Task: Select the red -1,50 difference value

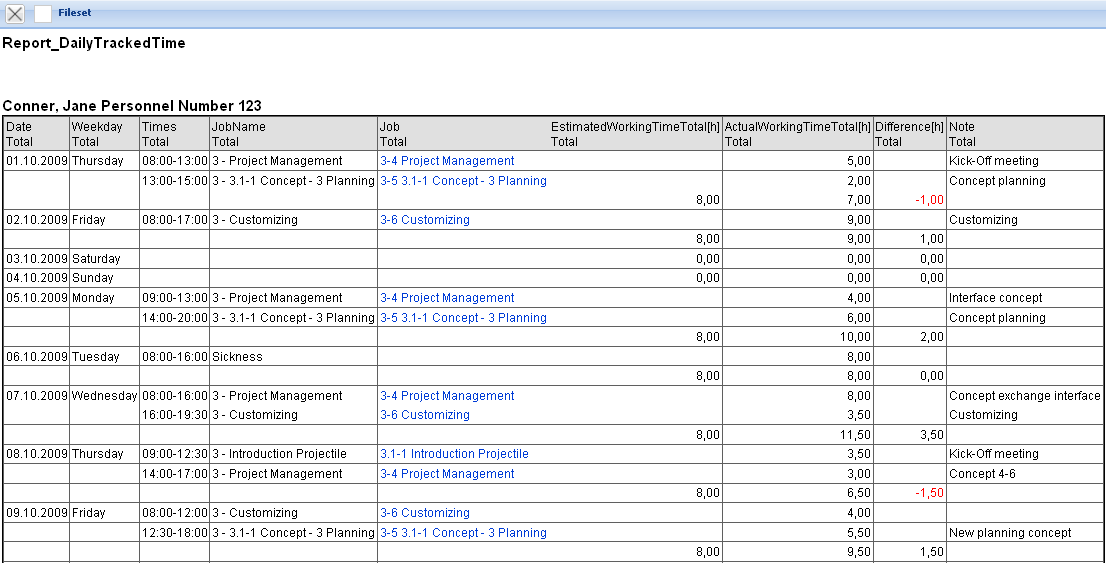Action: coord(928,493)
